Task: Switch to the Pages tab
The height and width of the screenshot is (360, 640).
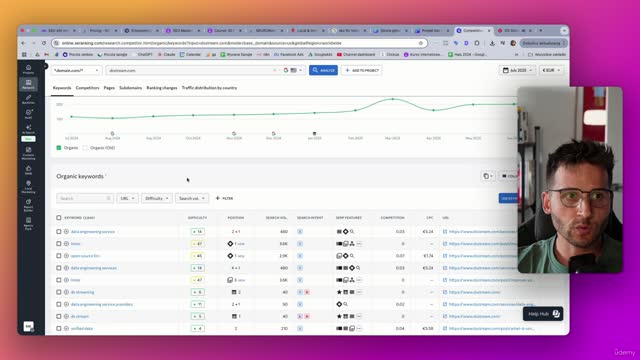Action: coord(109,88)
